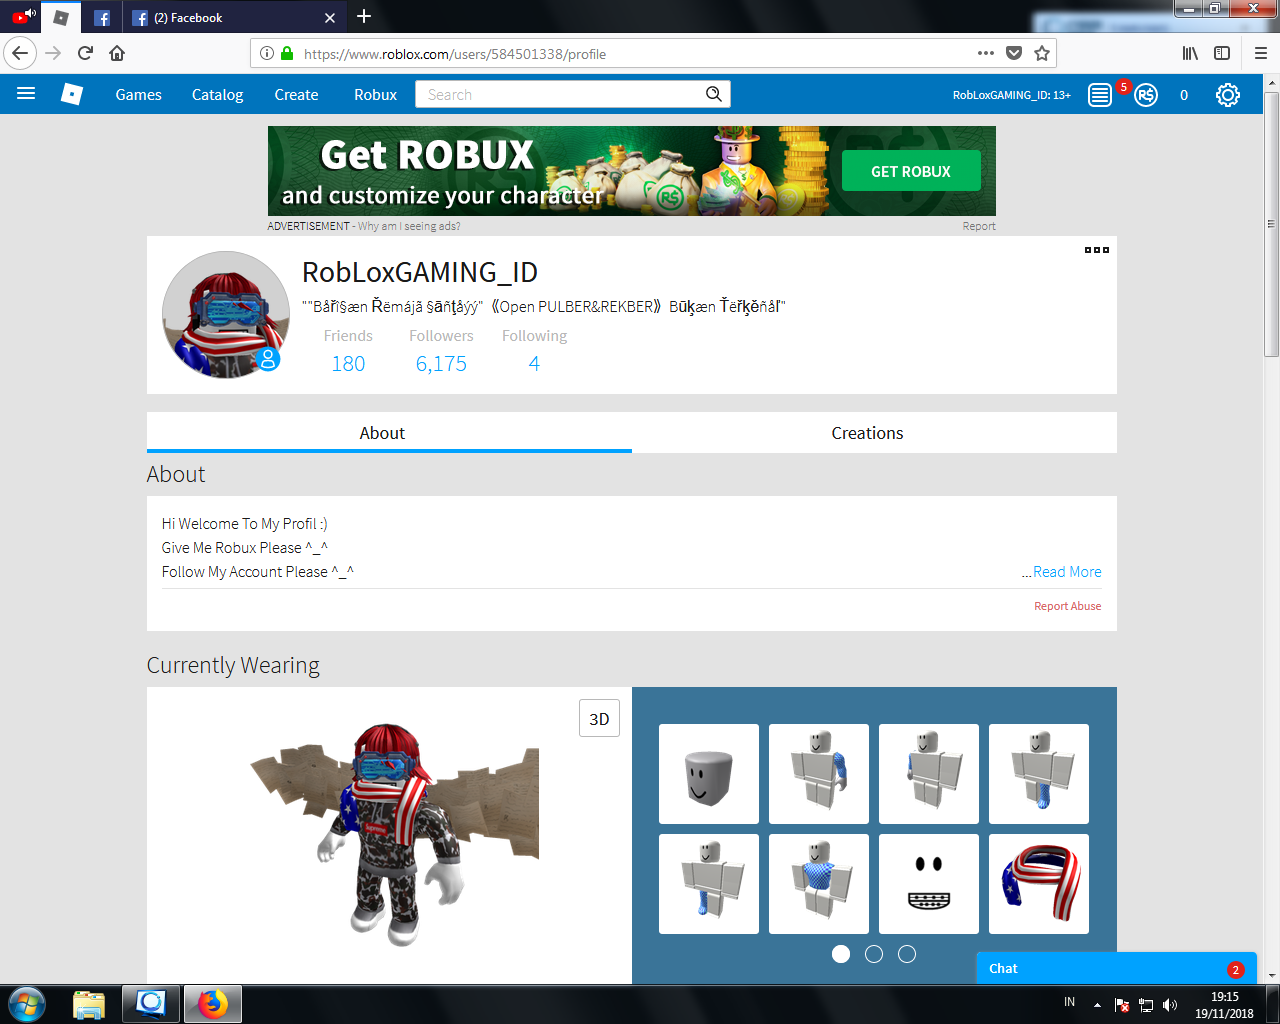Select the About tab
Viewport: 1280px width, 1024px height.
point(389,433)
